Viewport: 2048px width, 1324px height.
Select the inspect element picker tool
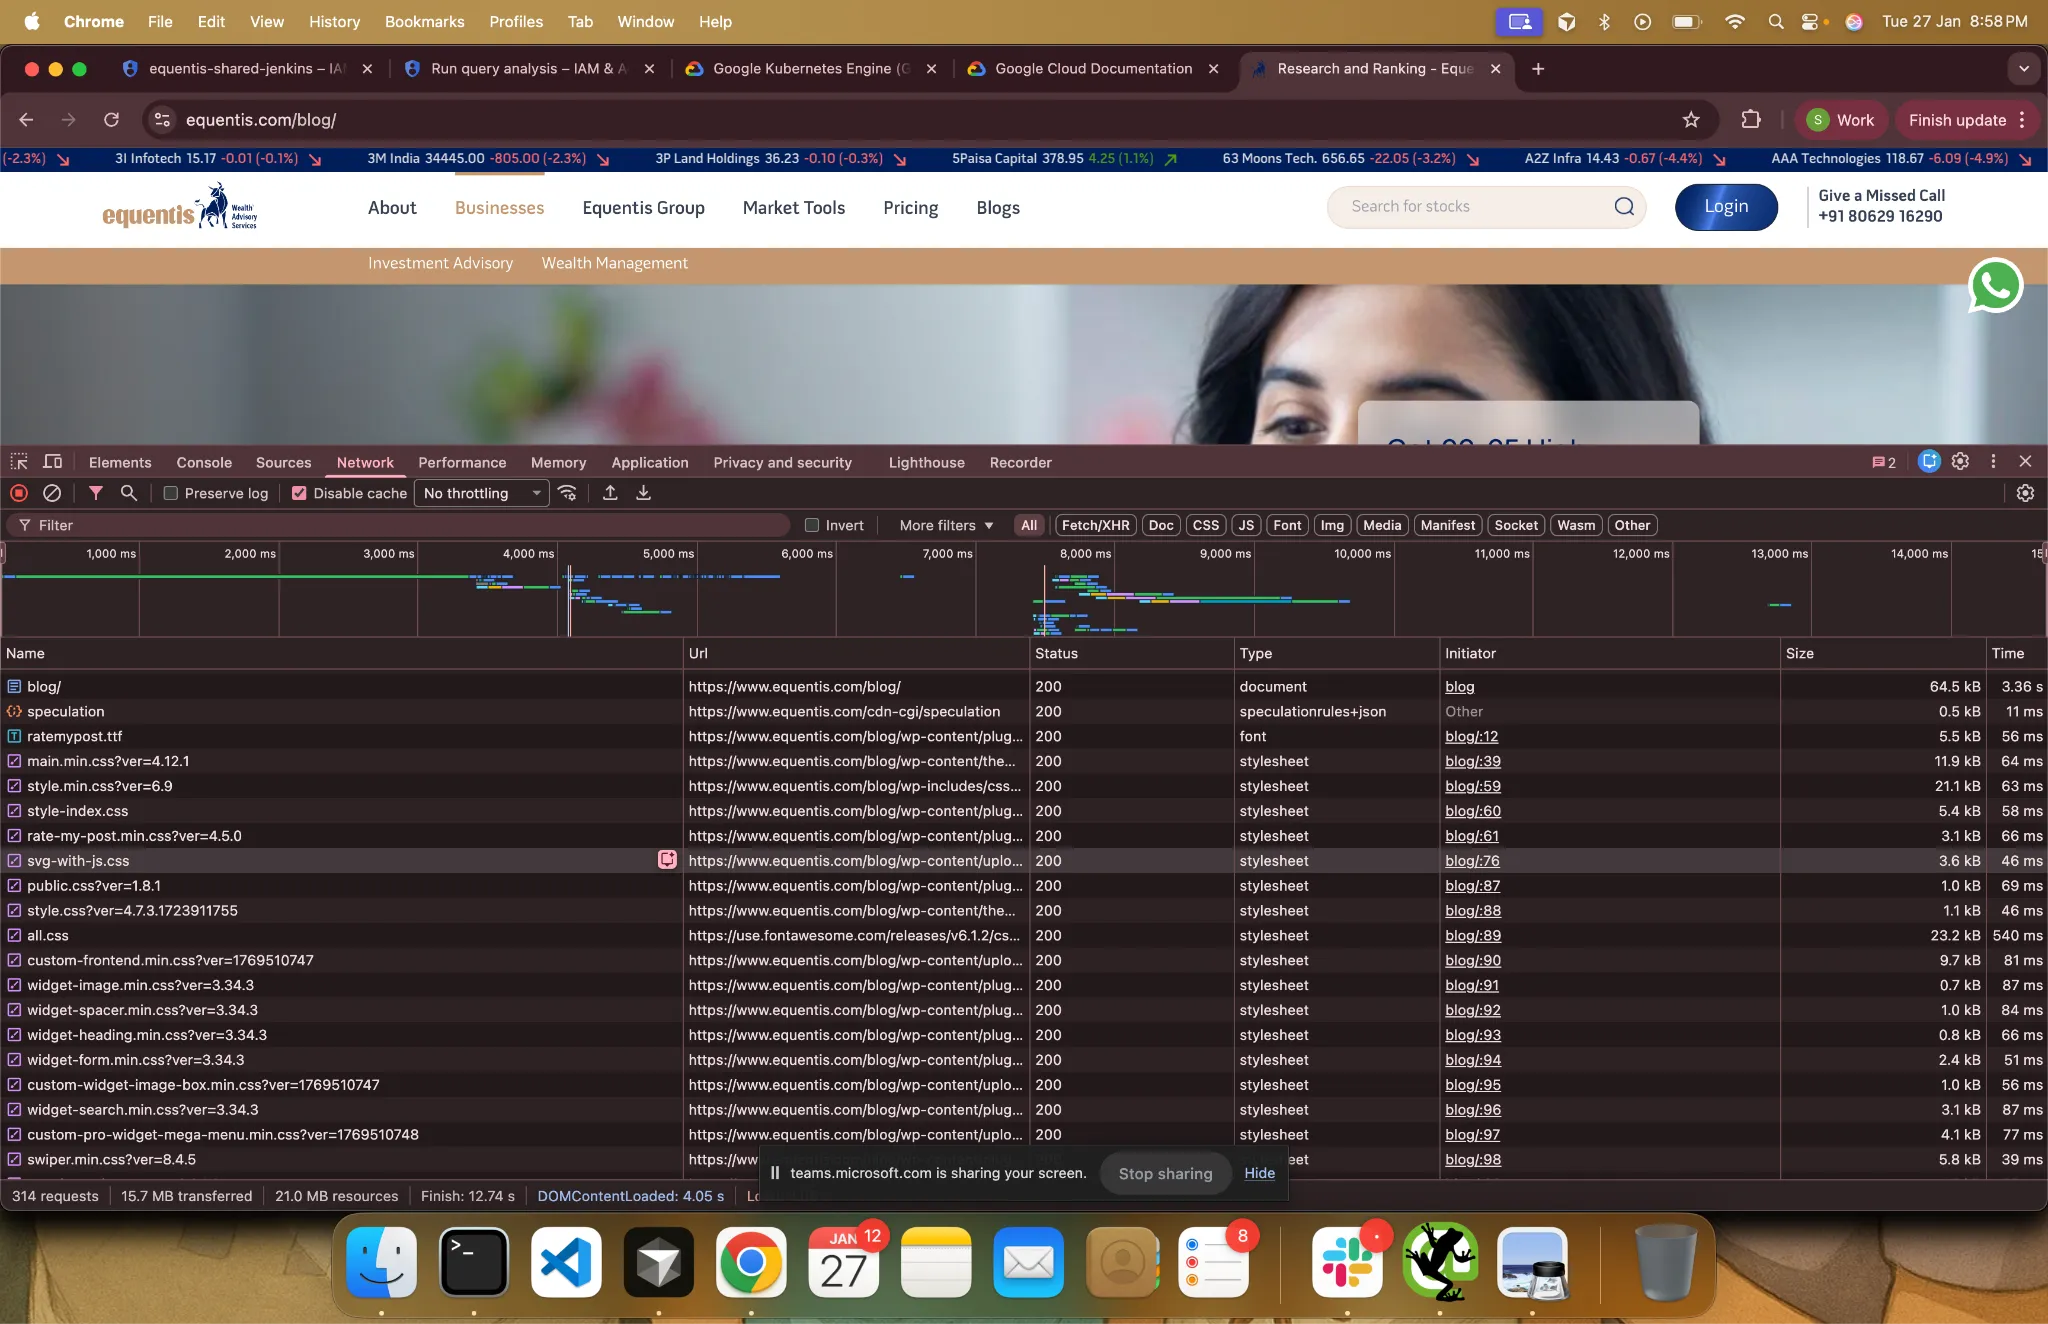click(x=19, y=462)
